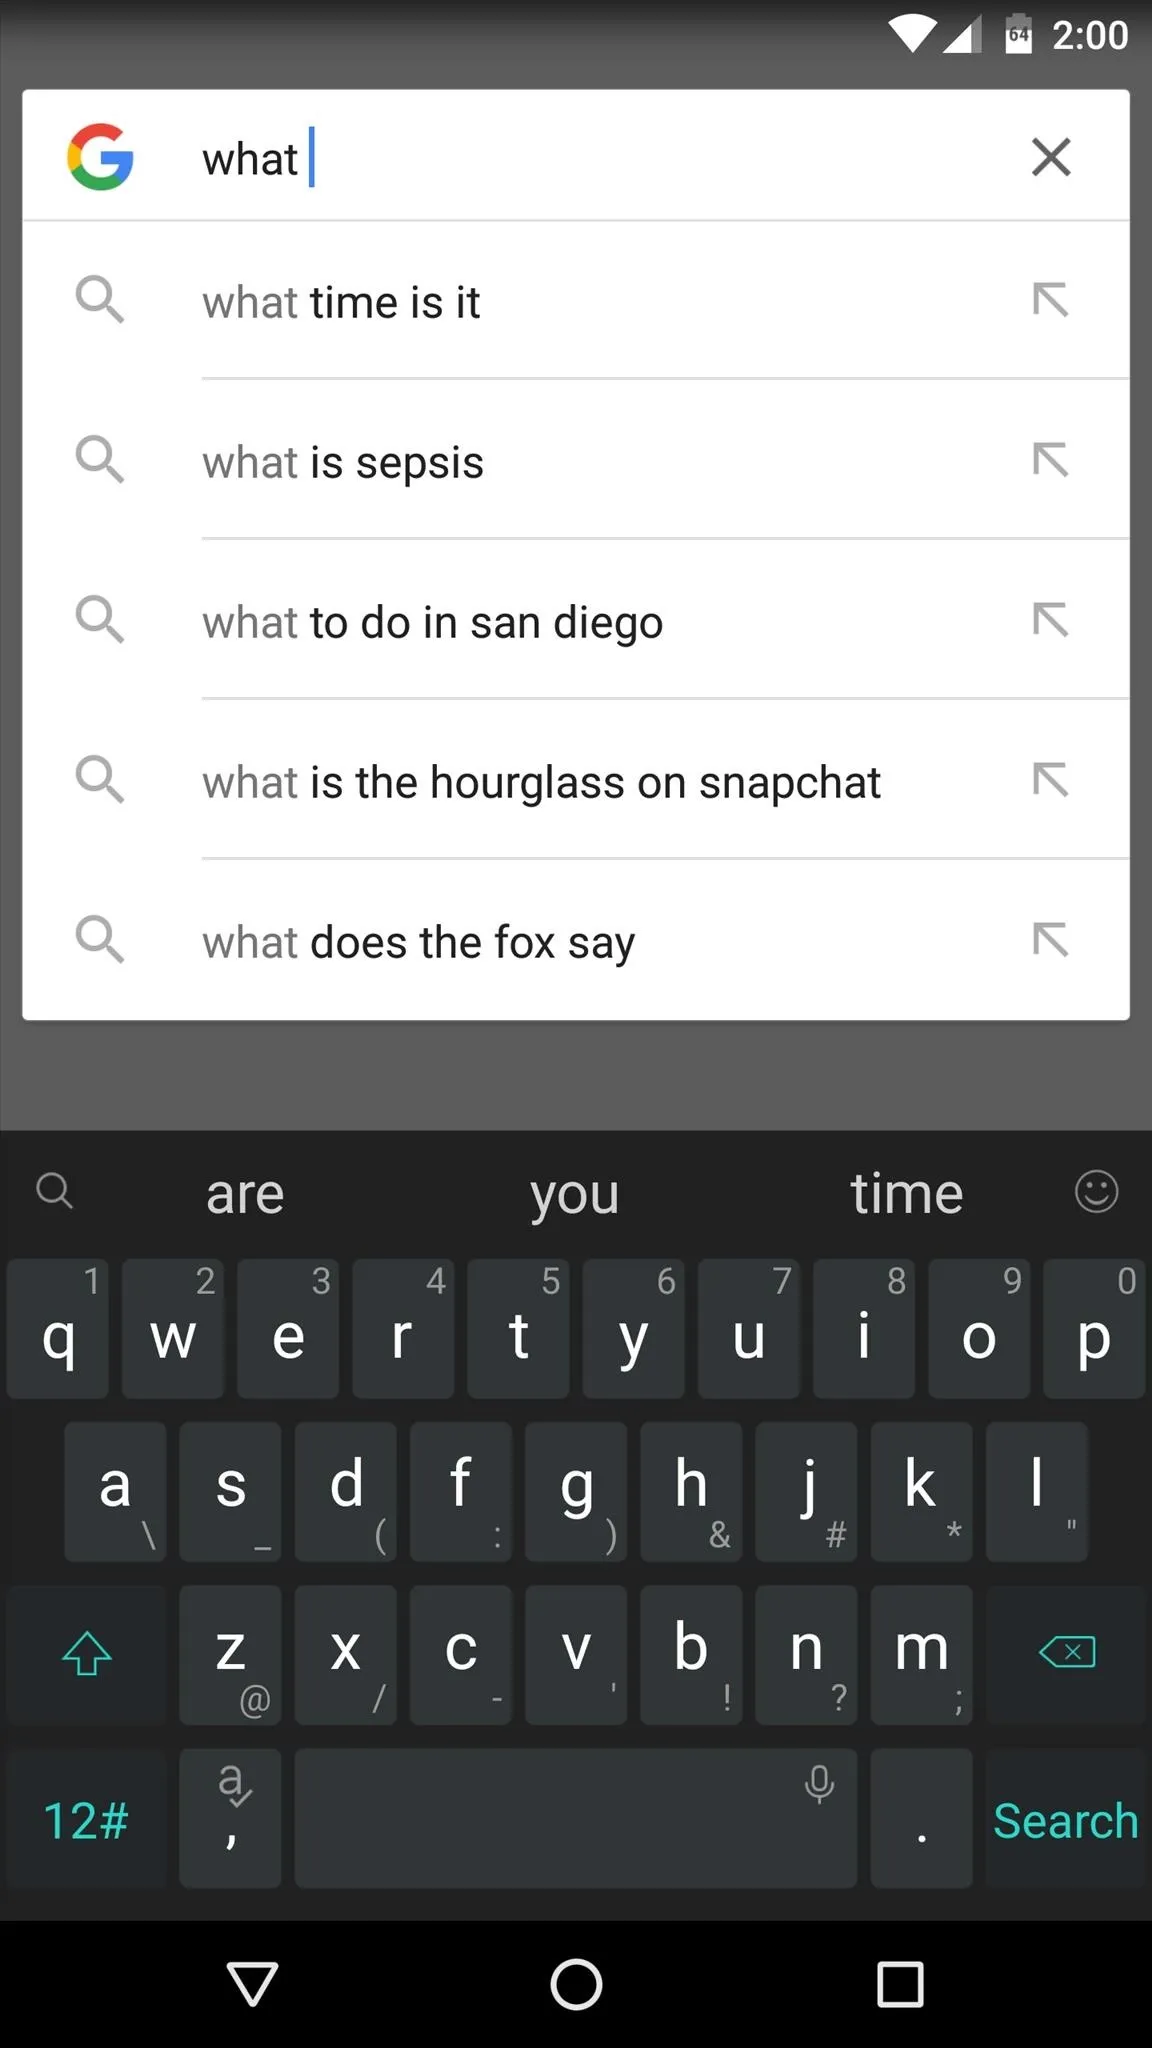Viewport: 1152px width, 2048px height.
Task: Open the recent apps overview
Action: 899,1984
